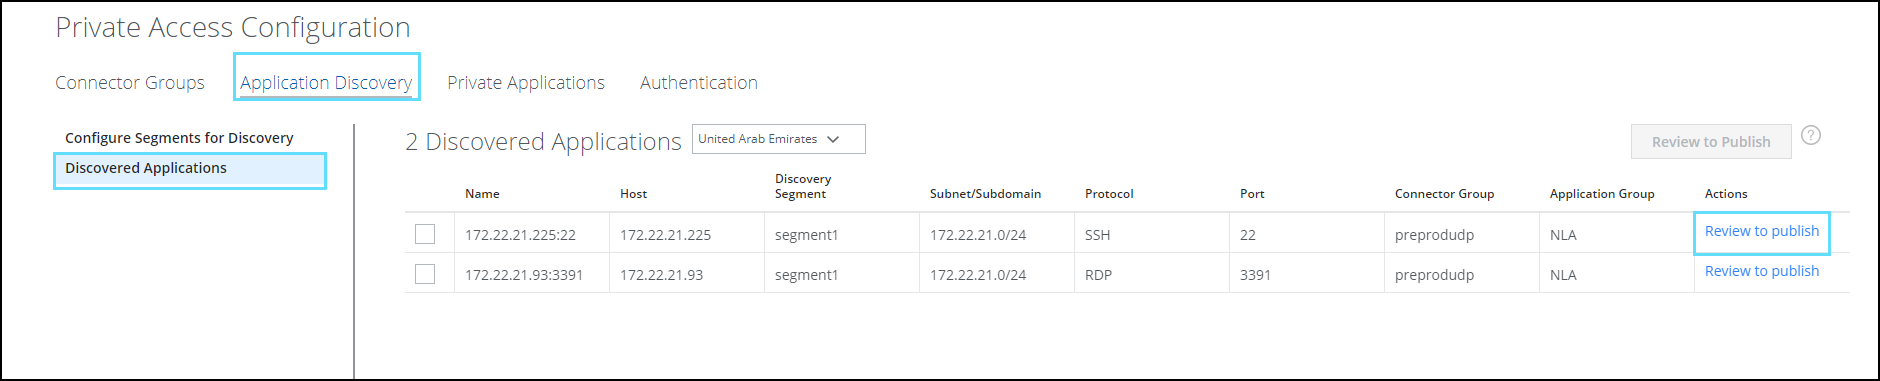Click the Protocol column header
The height and width of the screenshot is (381, 1880).
click(1109, 194)
